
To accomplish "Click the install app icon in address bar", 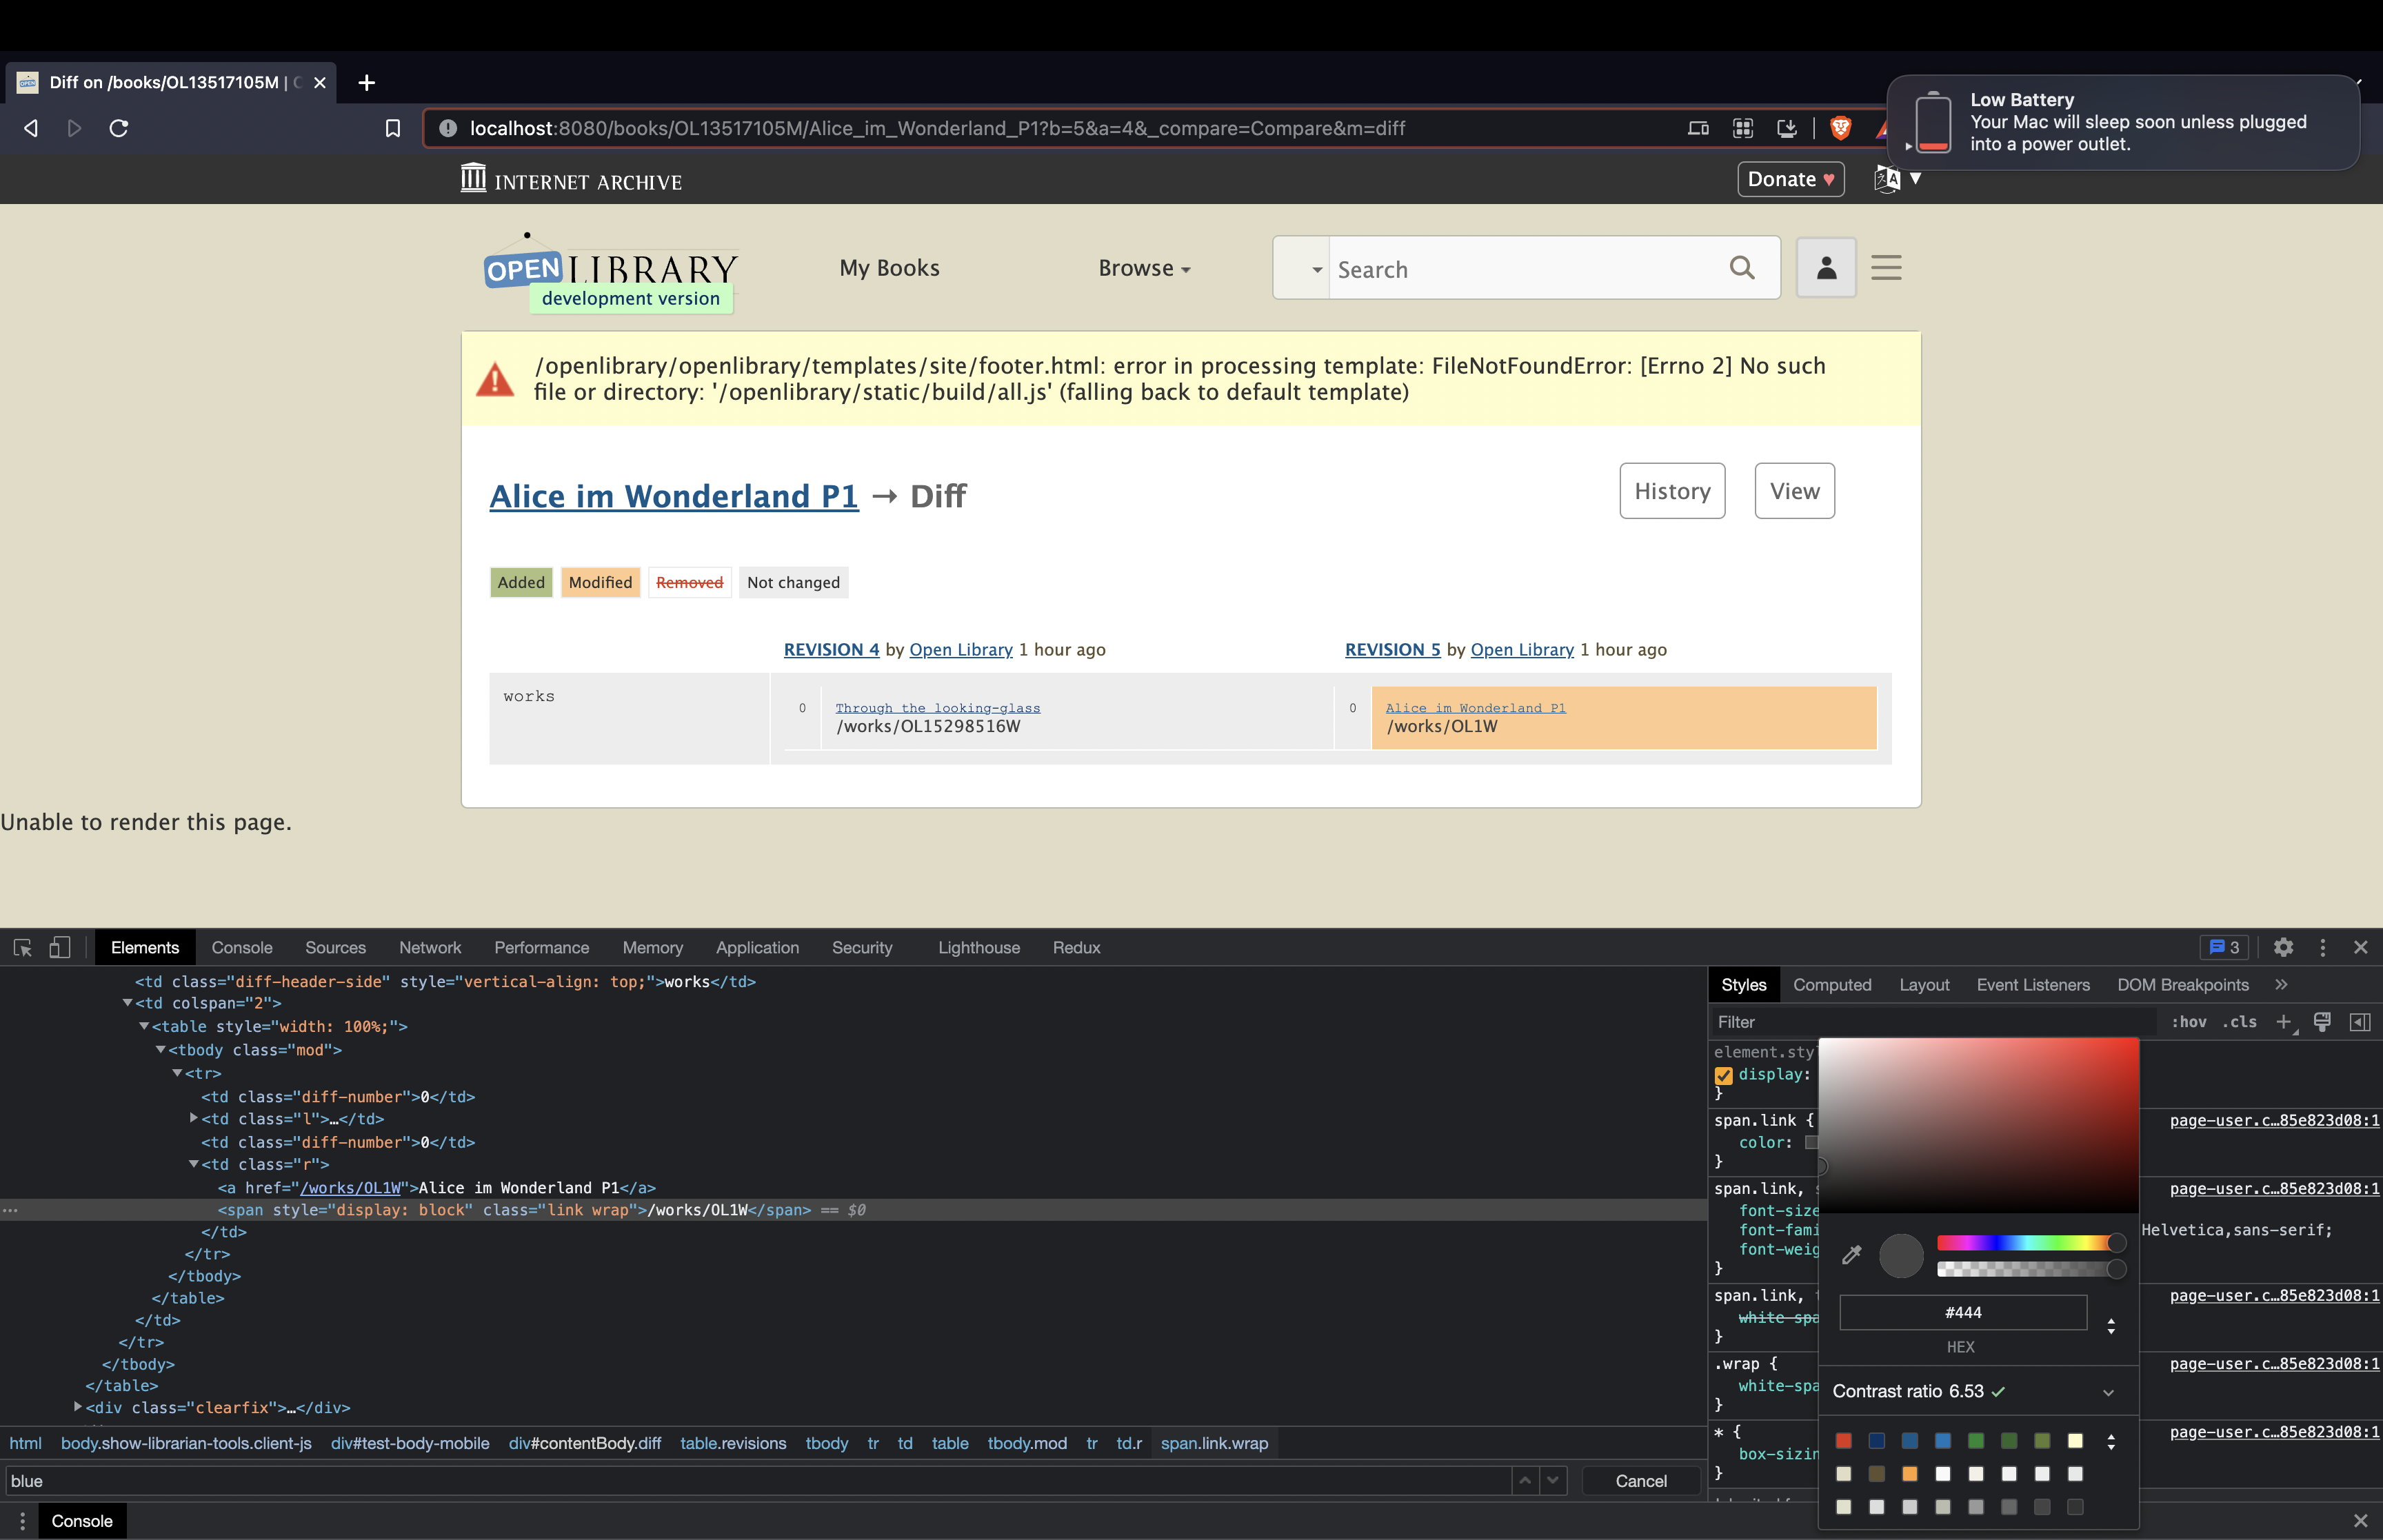I will [x=1787, y=128].
